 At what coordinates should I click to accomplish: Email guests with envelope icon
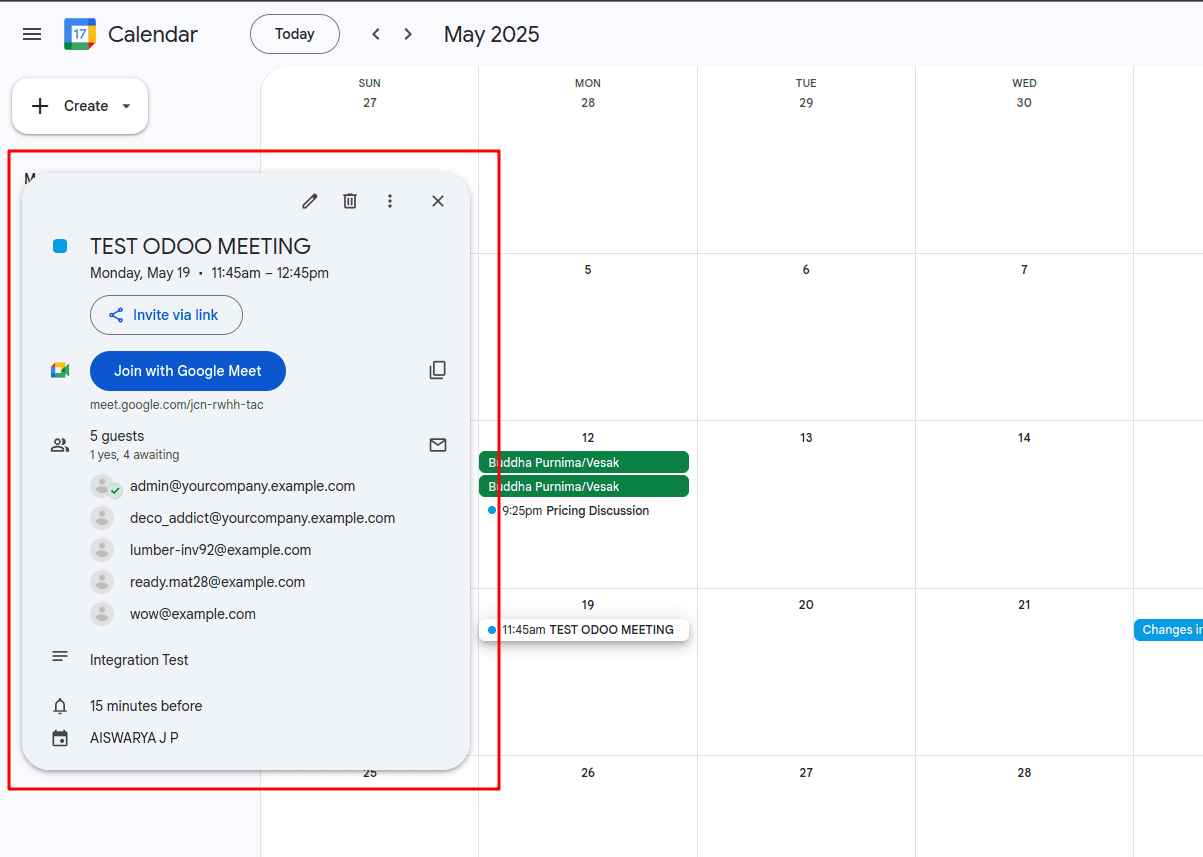(438, 445)
